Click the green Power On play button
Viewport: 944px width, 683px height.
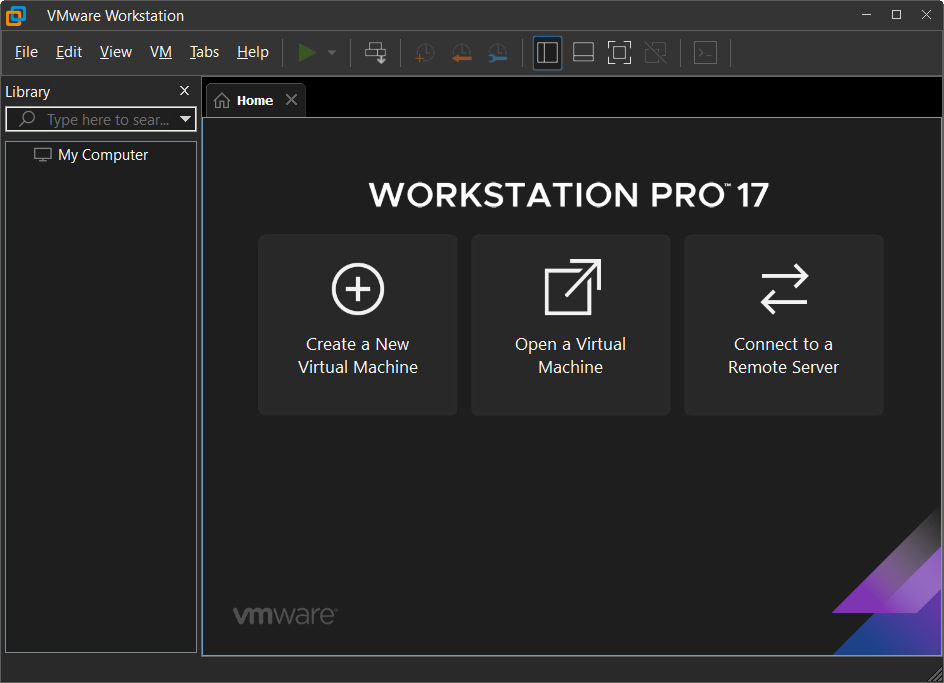tap(307, 52)
